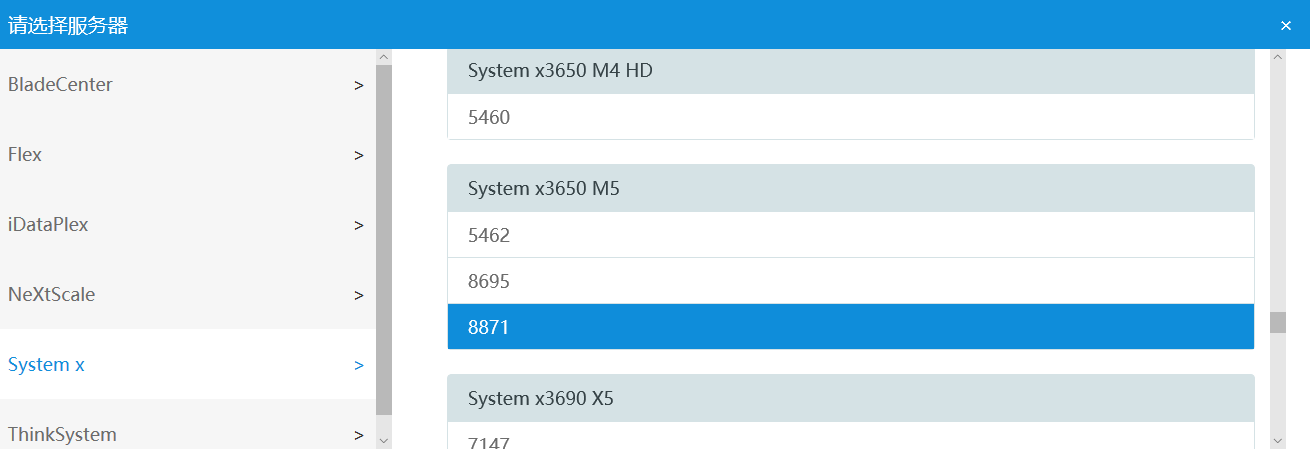Select ThinkSystem in the sidebar
This screenshot has height=450, width=1310.
pos(62,435)
